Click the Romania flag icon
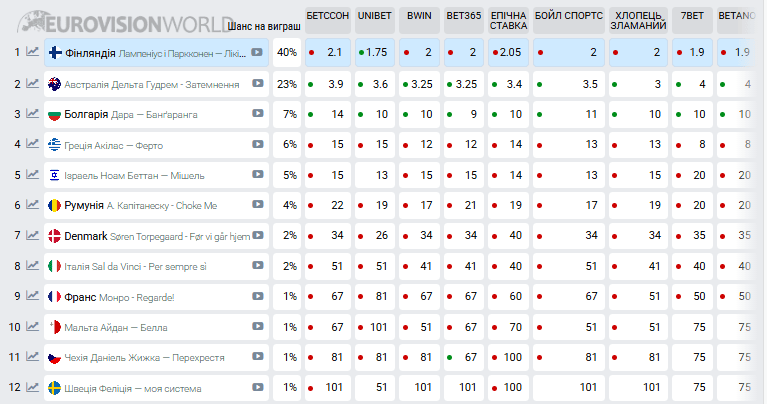The height and width of the screenshot is (404, 767). point(54,205)
